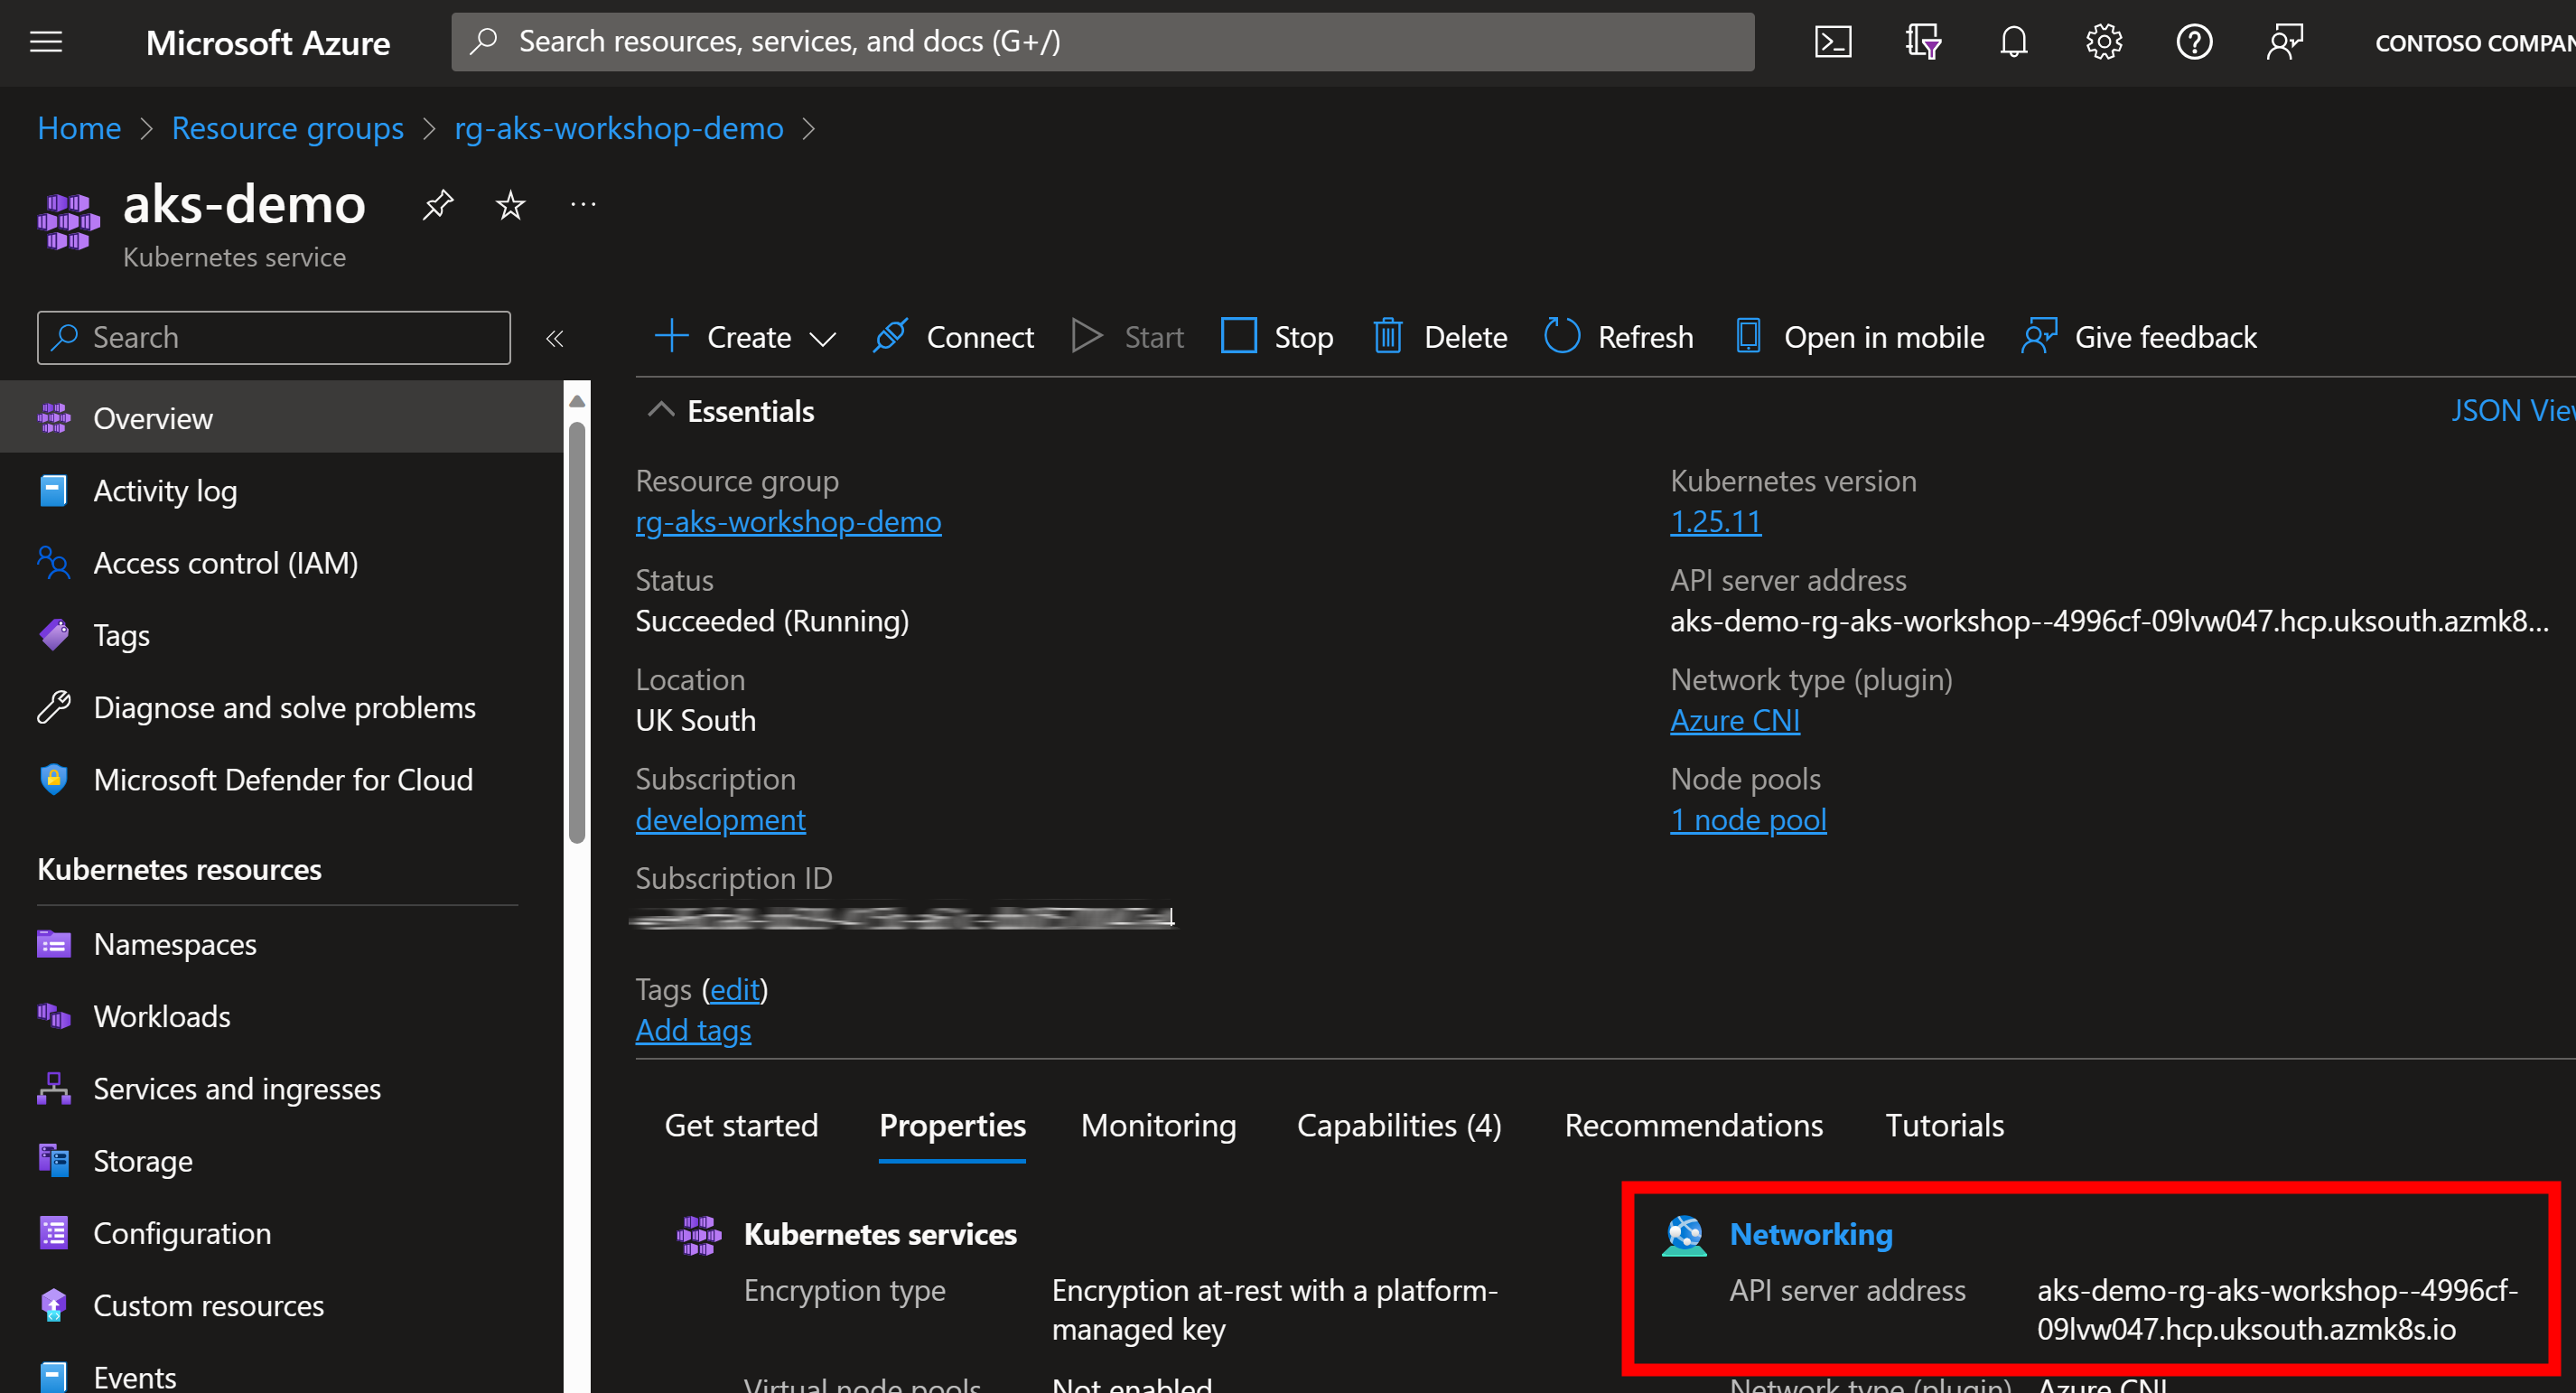This screenshot has width=2576, height=1393.
Task: Click the sidebar scroll-up arrow
Action: [x=577, y=402]
